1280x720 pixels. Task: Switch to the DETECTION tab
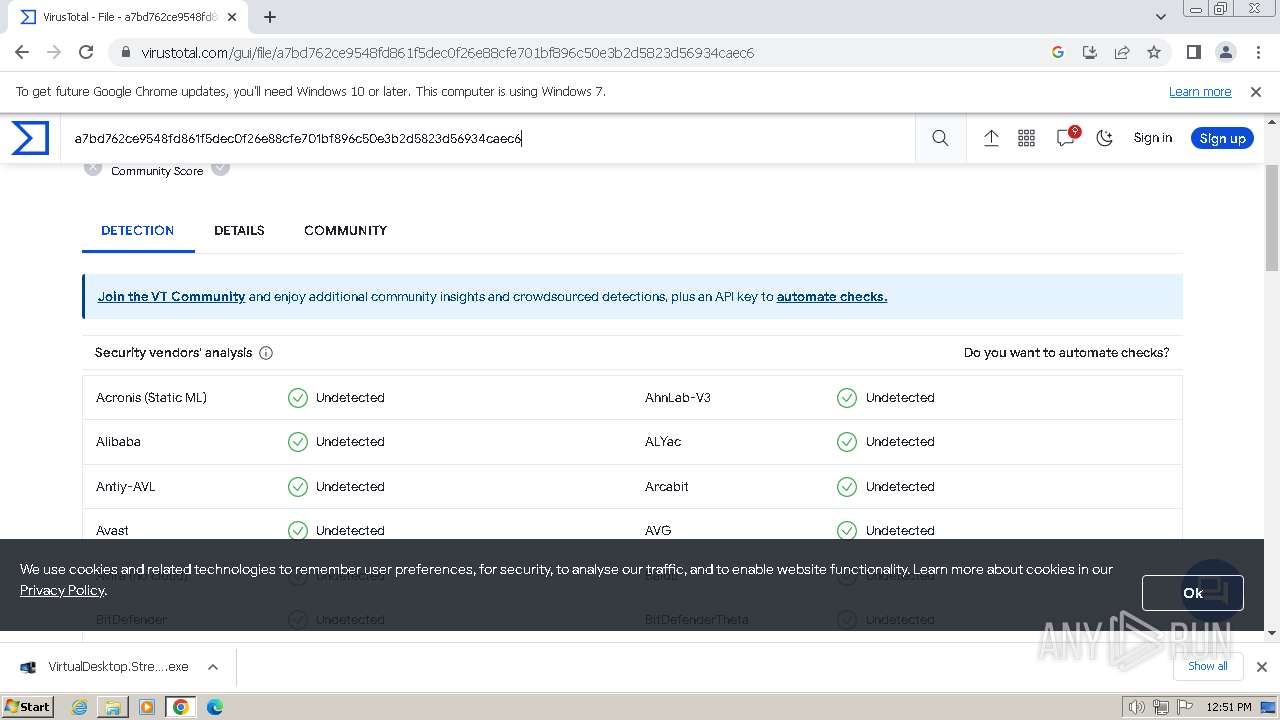coord(138,230)
